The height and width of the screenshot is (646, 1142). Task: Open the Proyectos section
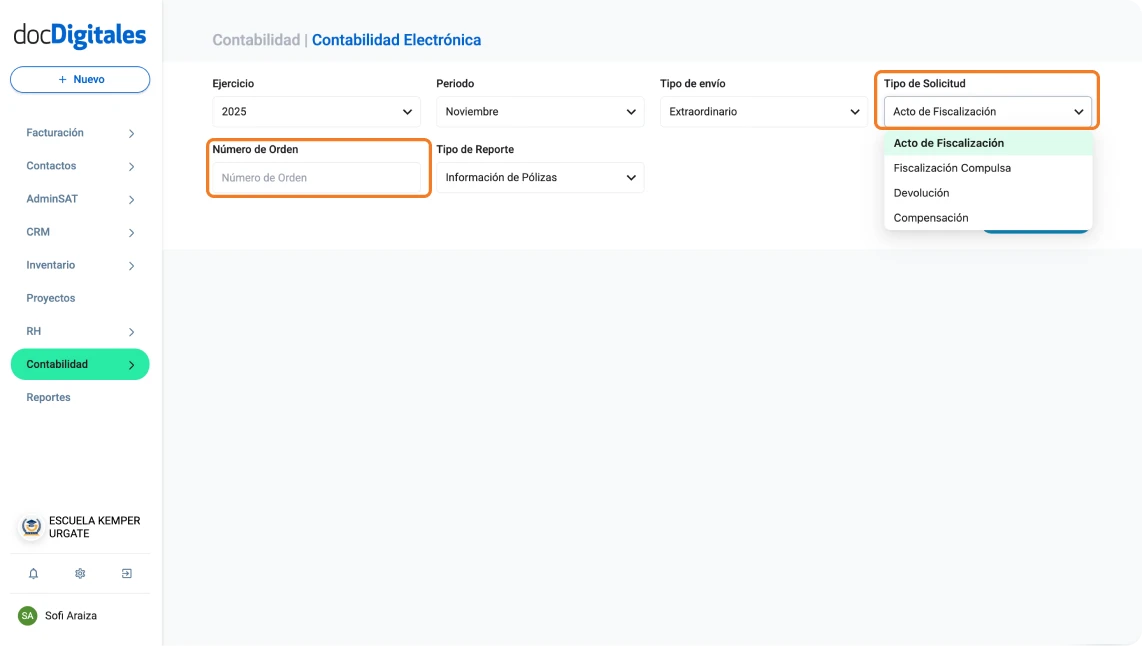tap(52, 298)
